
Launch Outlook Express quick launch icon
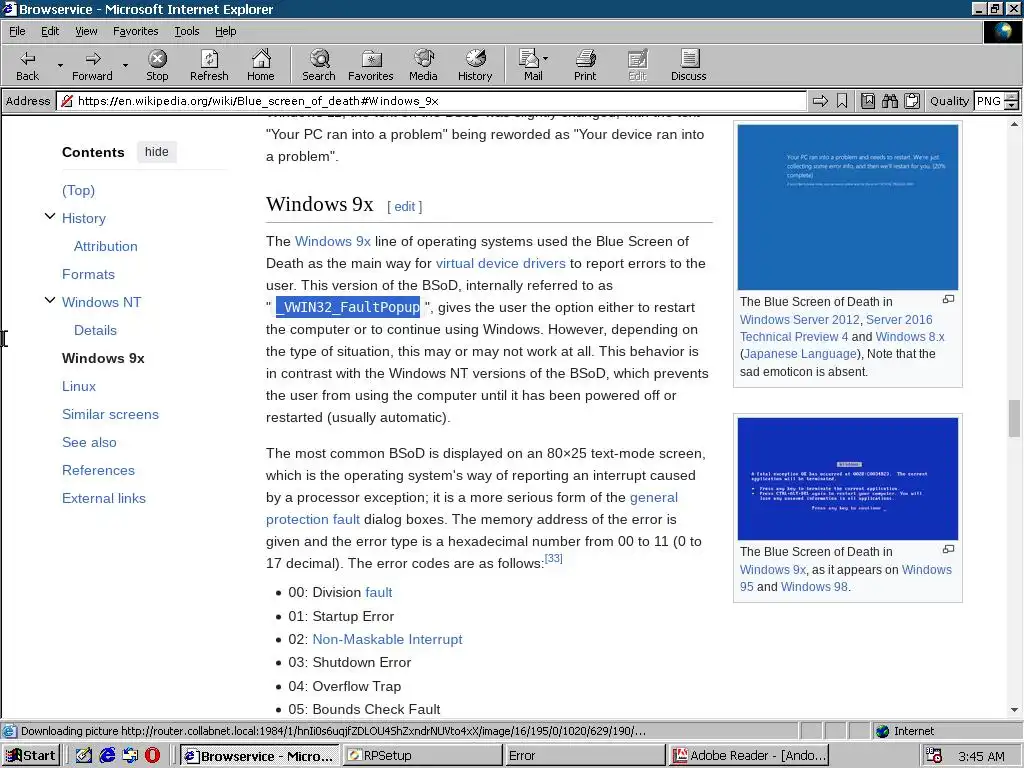tap(130, 756)
